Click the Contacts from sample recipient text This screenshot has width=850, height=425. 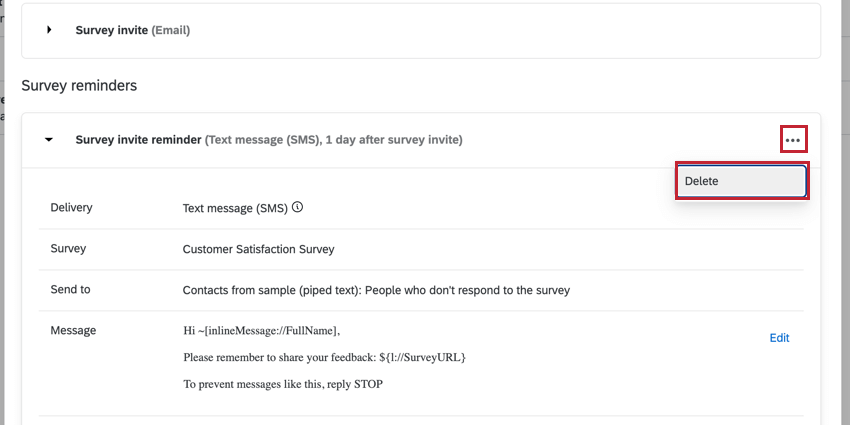pyautogui.click(x=376, y=290)
